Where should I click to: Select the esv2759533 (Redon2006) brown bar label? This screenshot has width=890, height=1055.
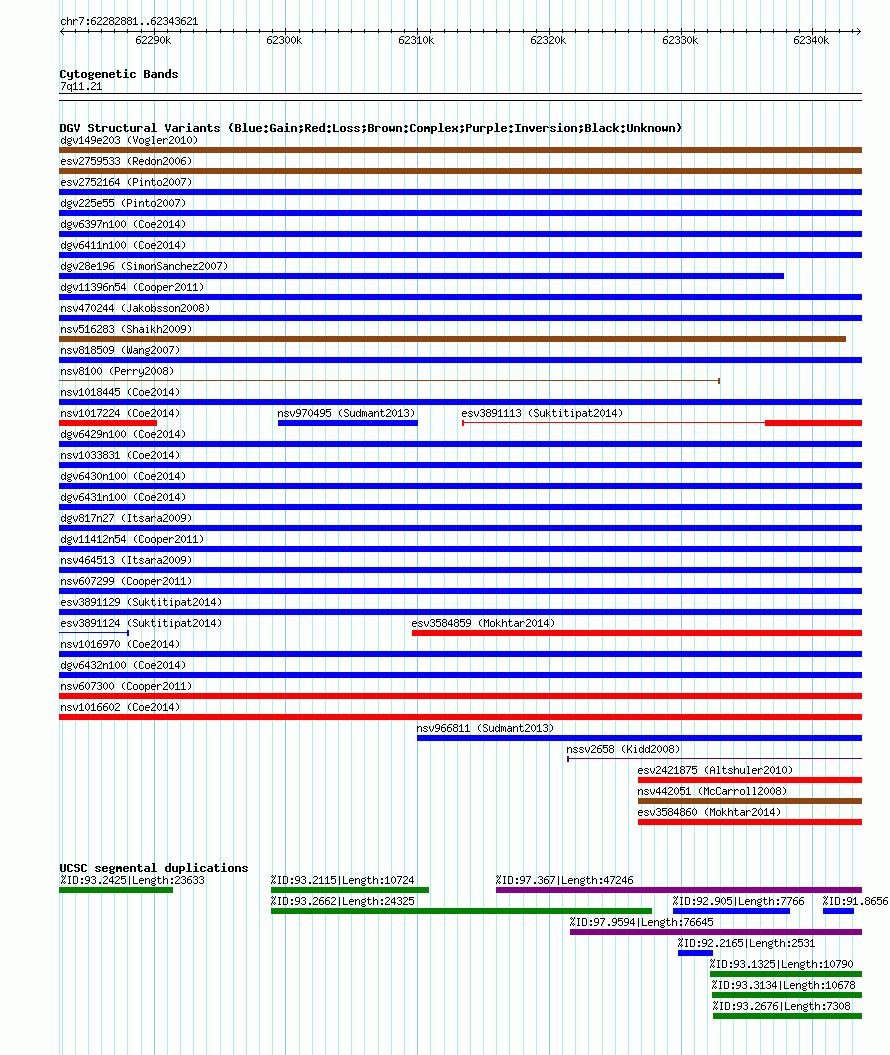point(126,161)
